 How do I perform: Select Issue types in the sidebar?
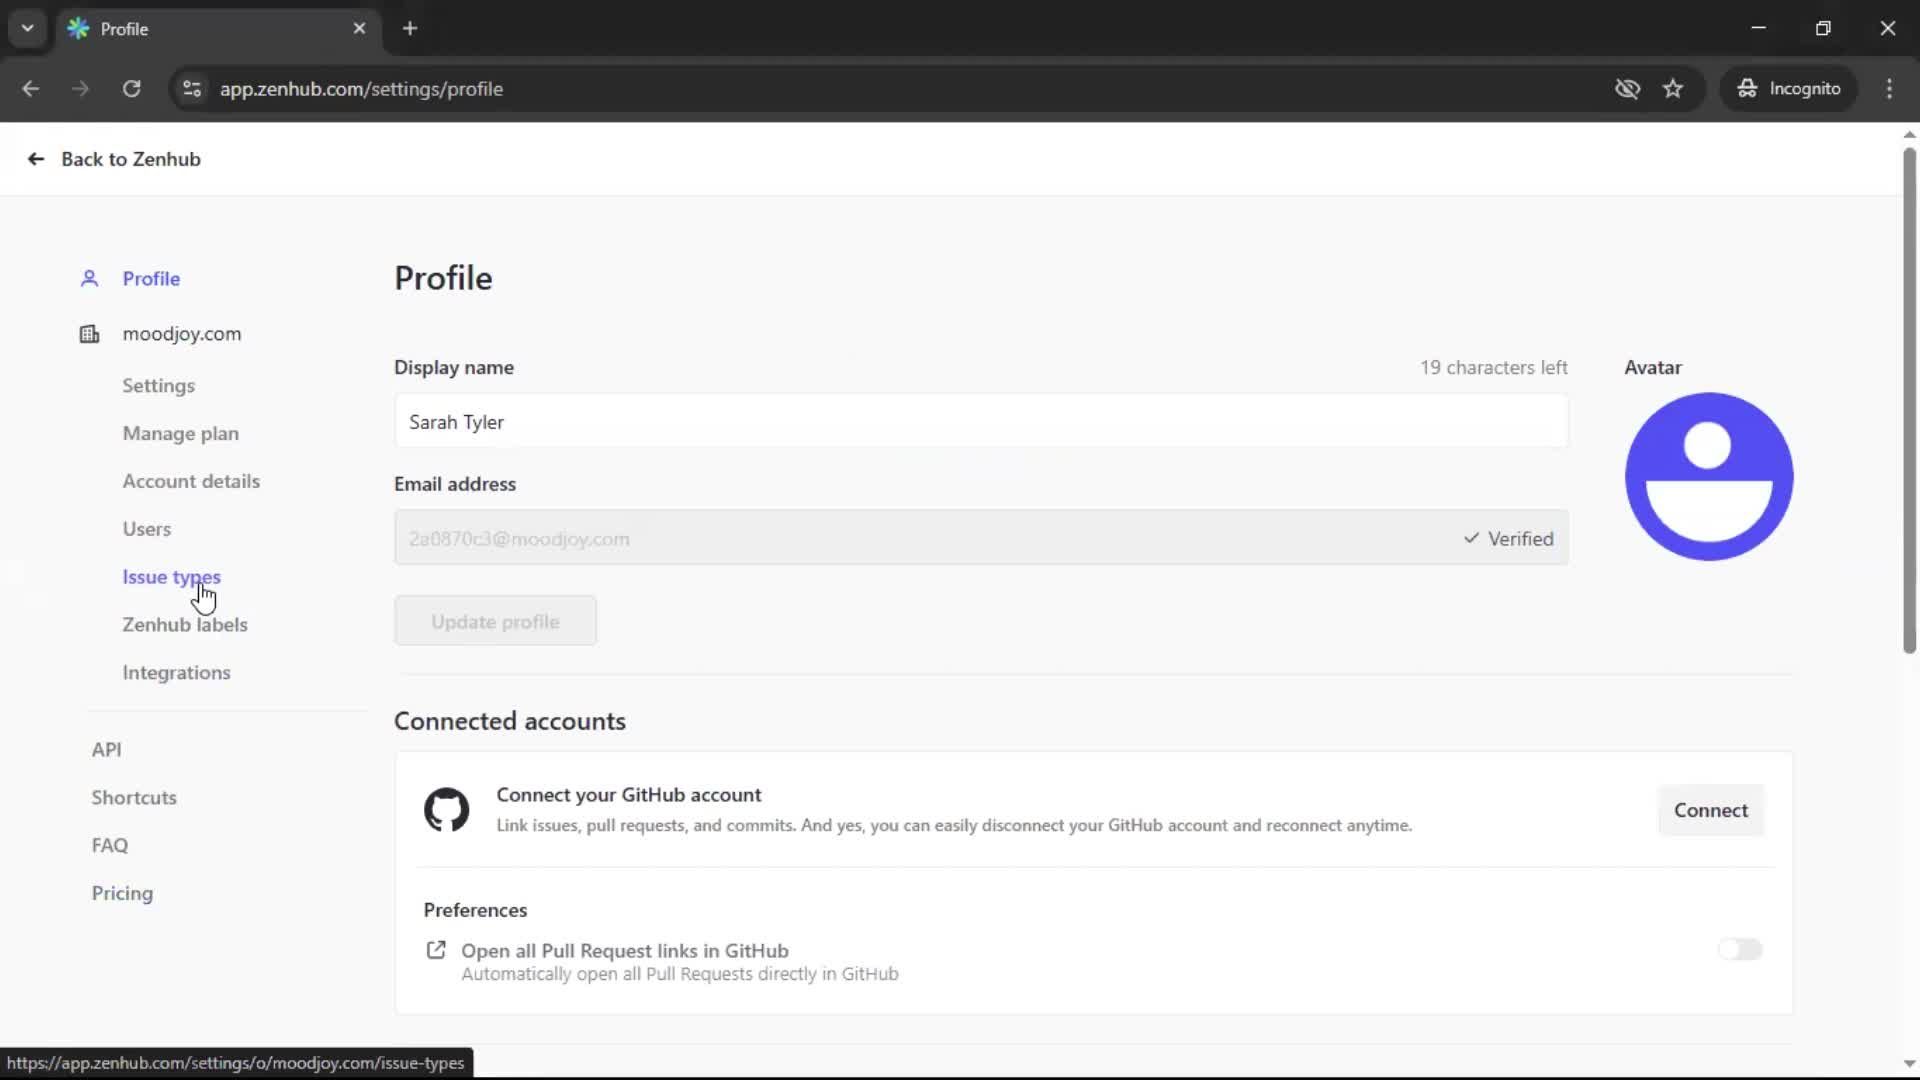(x=172, y=577)
